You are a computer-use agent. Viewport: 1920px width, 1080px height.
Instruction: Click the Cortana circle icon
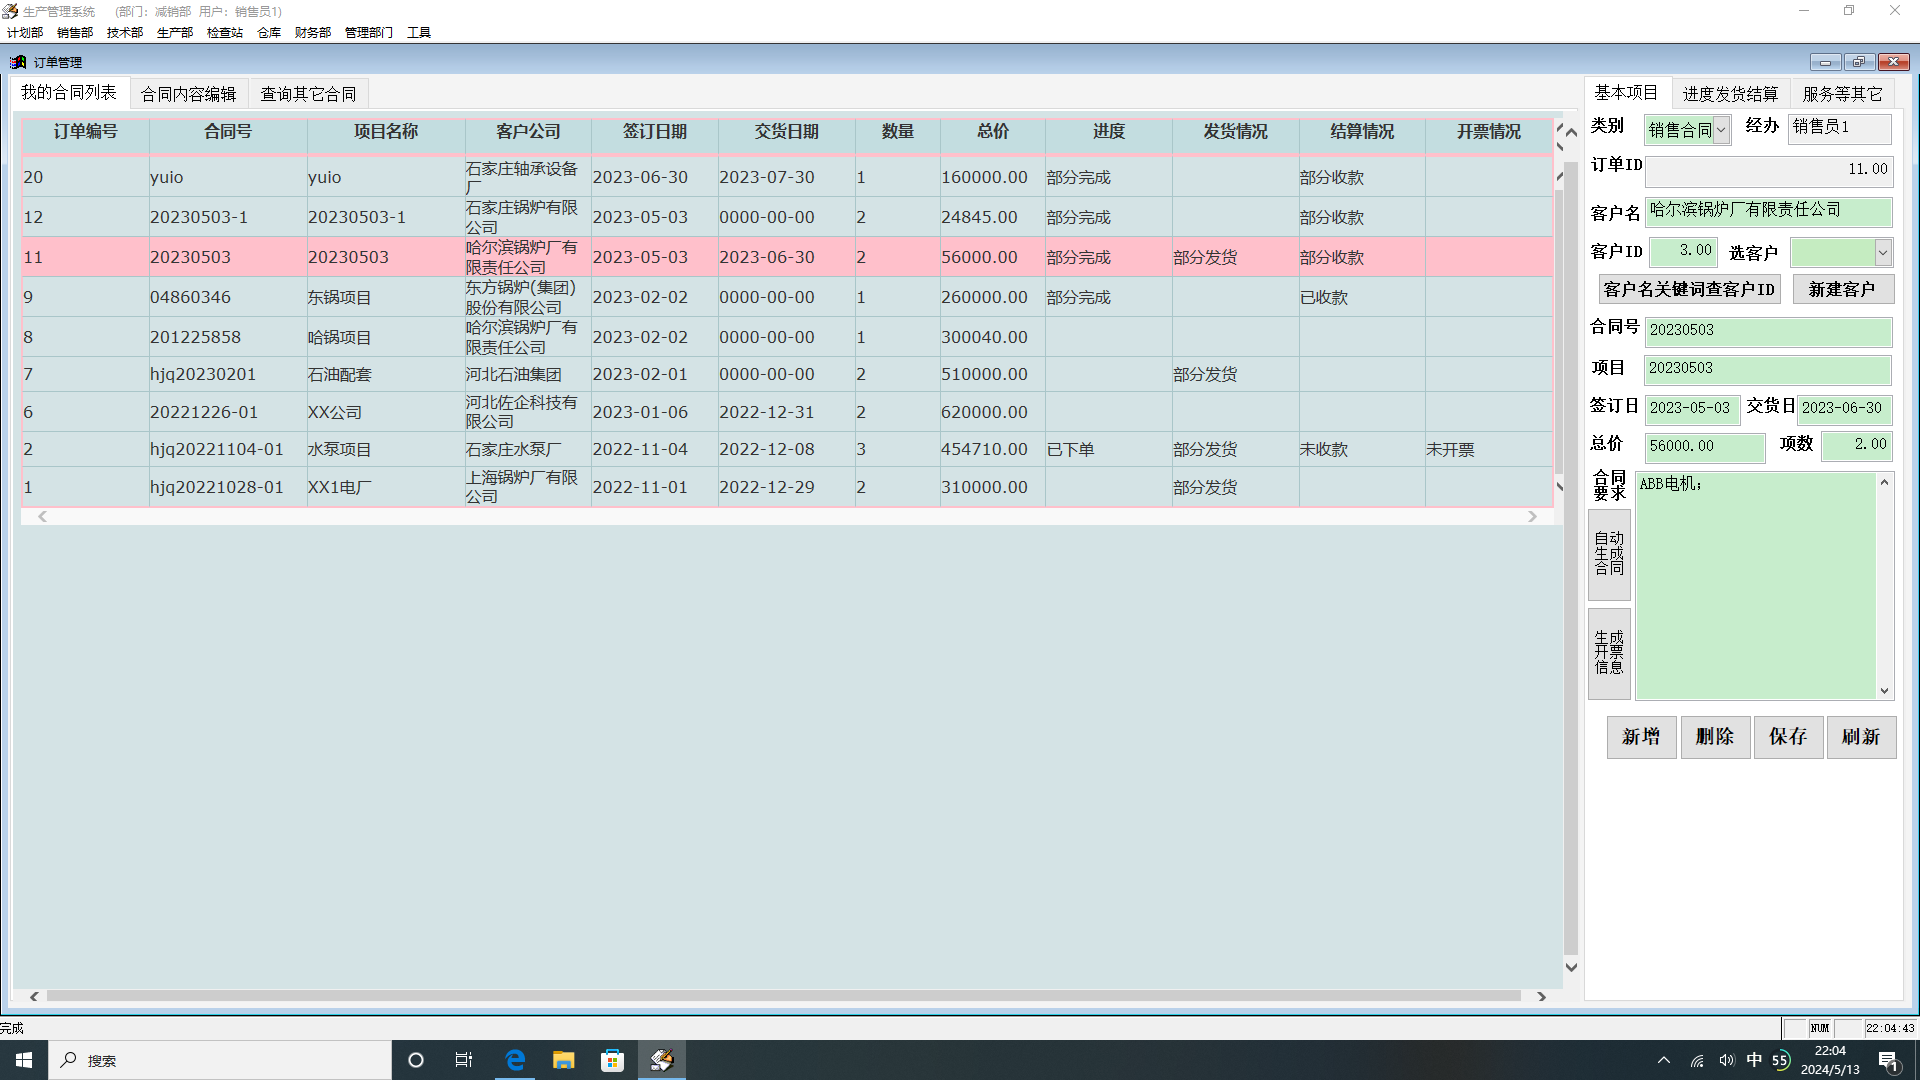tap(416, 1060)
